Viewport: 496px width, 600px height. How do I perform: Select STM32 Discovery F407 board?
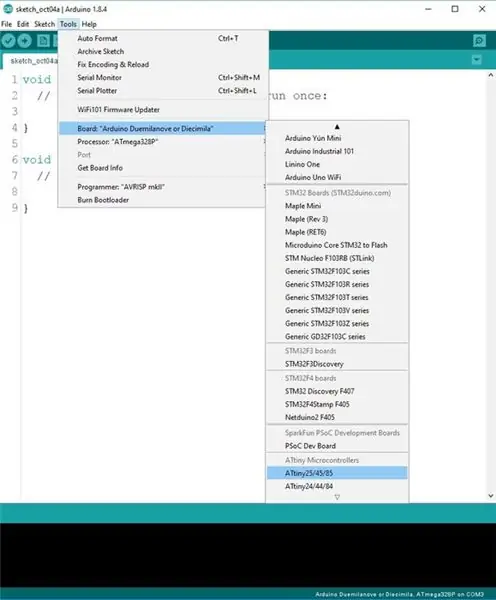(337, 391)
